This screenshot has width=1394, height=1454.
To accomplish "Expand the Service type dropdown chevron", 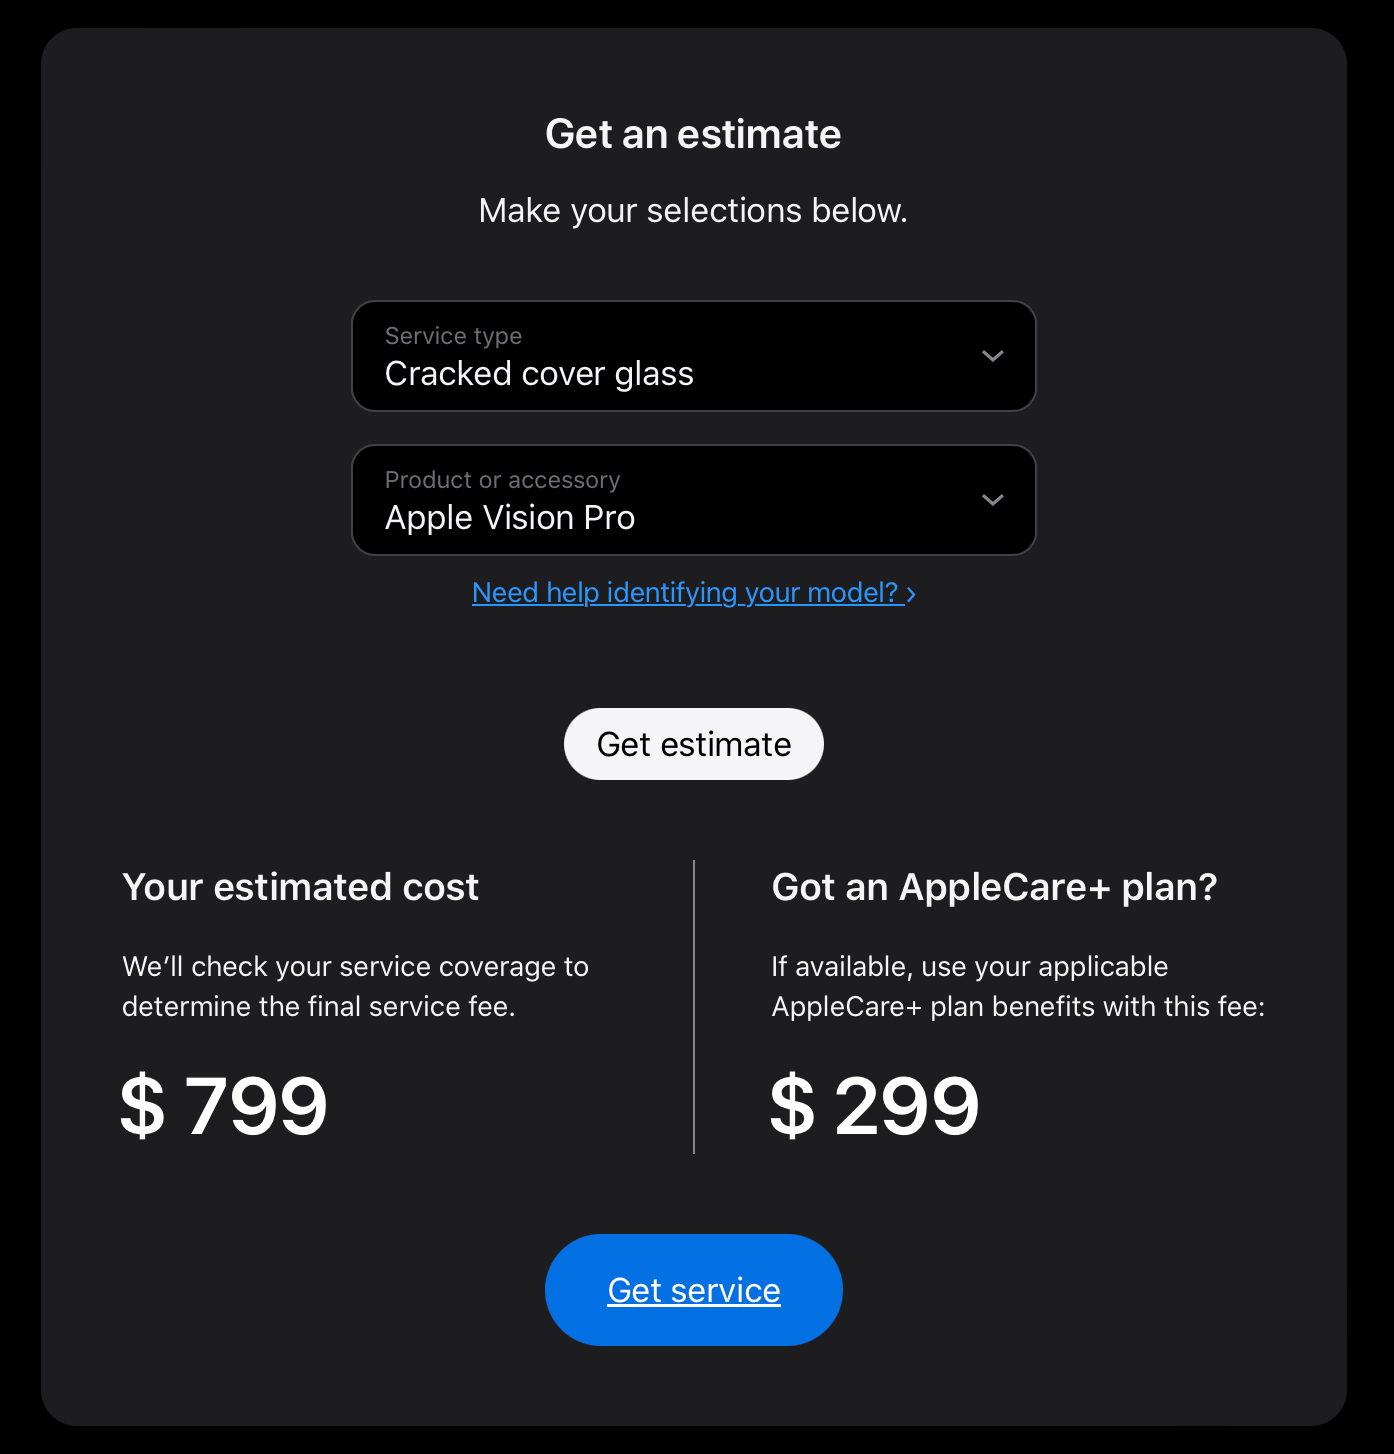I will coord(992,356).
